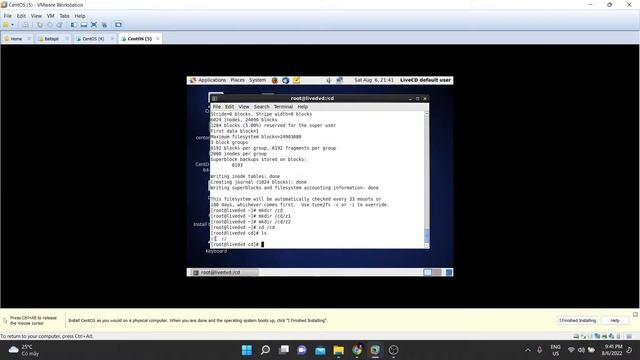Enter Unity mode toolbar icon
Screen dimensions: 640x360
(x=104, y=25)
